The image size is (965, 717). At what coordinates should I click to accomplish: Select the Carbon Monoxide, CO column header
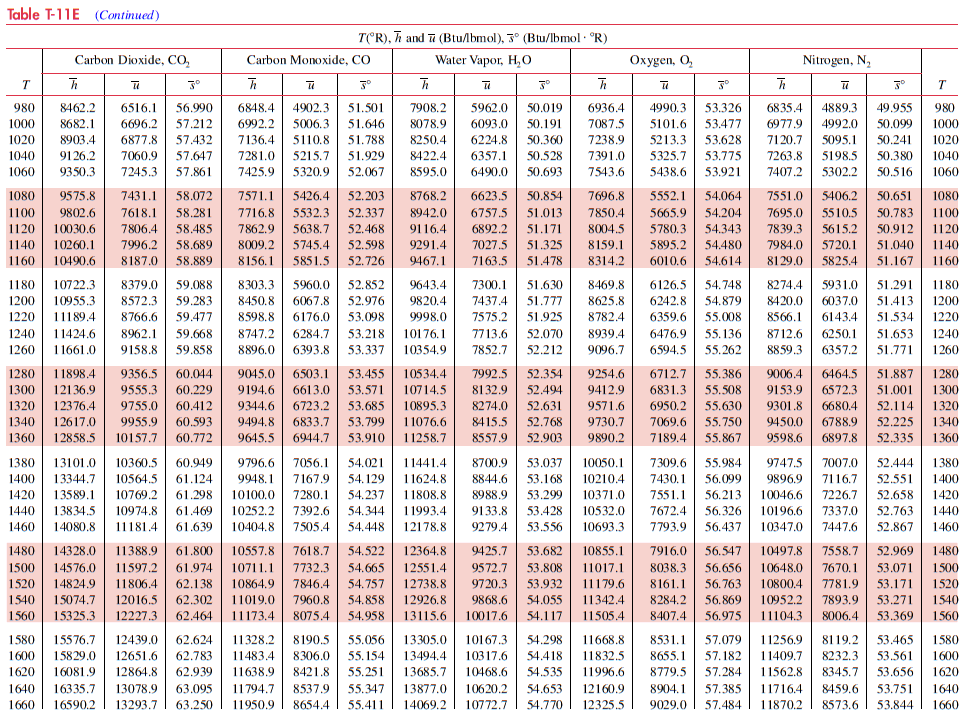click(x=305, y=61)
